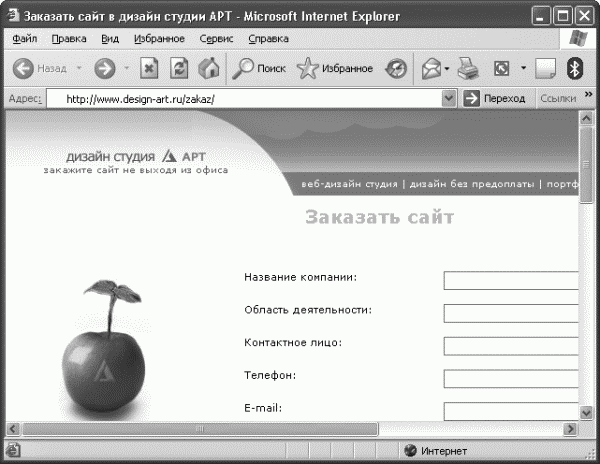Click the Mail envelope toolbar icon
The height and width of the screenshot is (464, 600).
click(x=431, y=69)
